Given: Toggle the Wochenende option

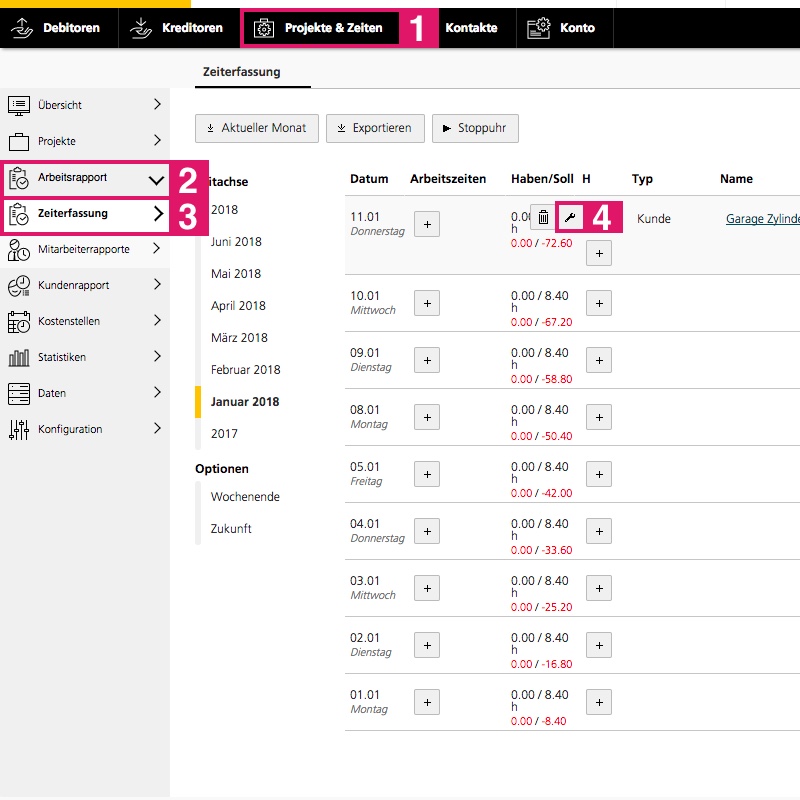Looking at the screenshot, I should click(x=245, y=497).
